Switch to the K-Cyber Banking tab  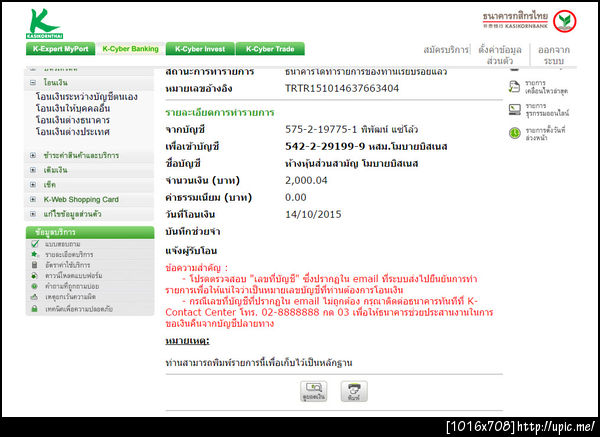(130, 49)
